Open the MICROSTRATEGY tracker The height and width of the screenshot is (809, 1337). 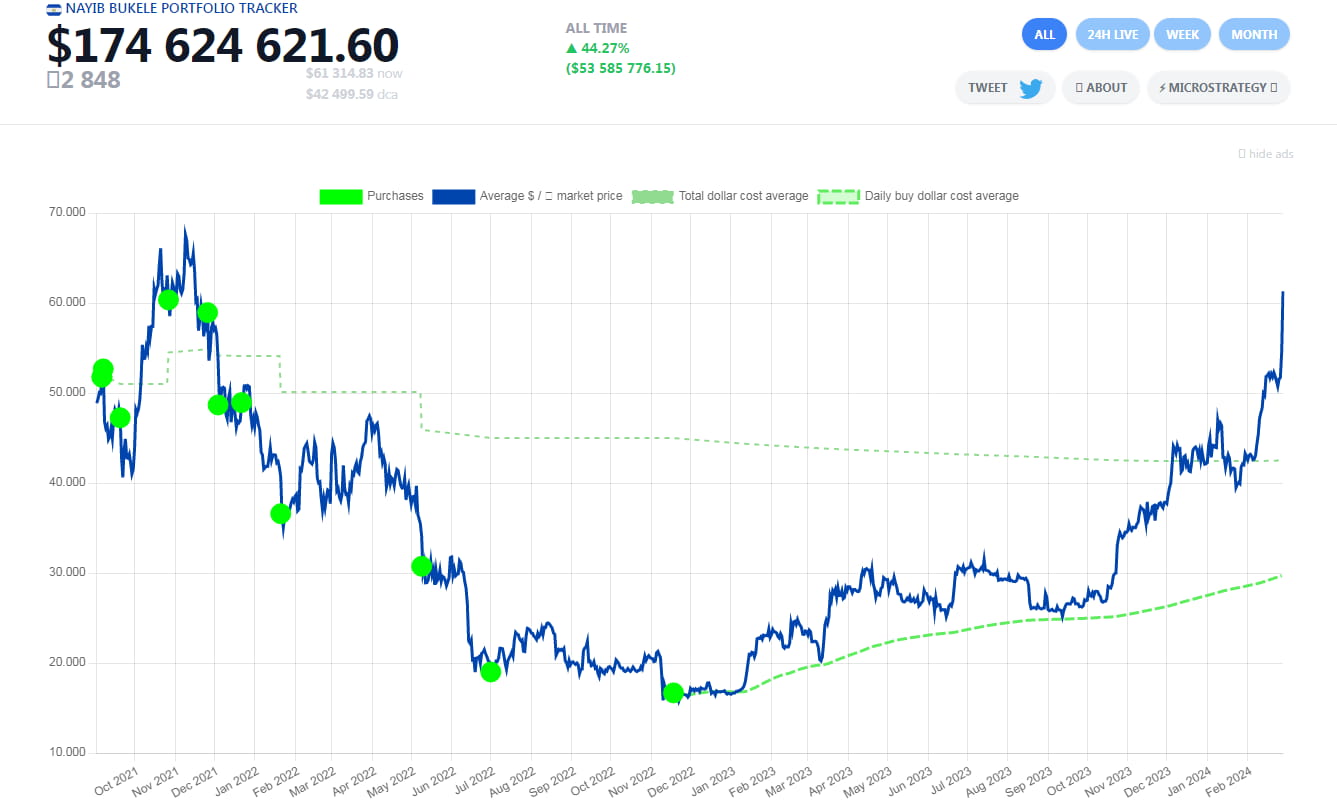1218,88
